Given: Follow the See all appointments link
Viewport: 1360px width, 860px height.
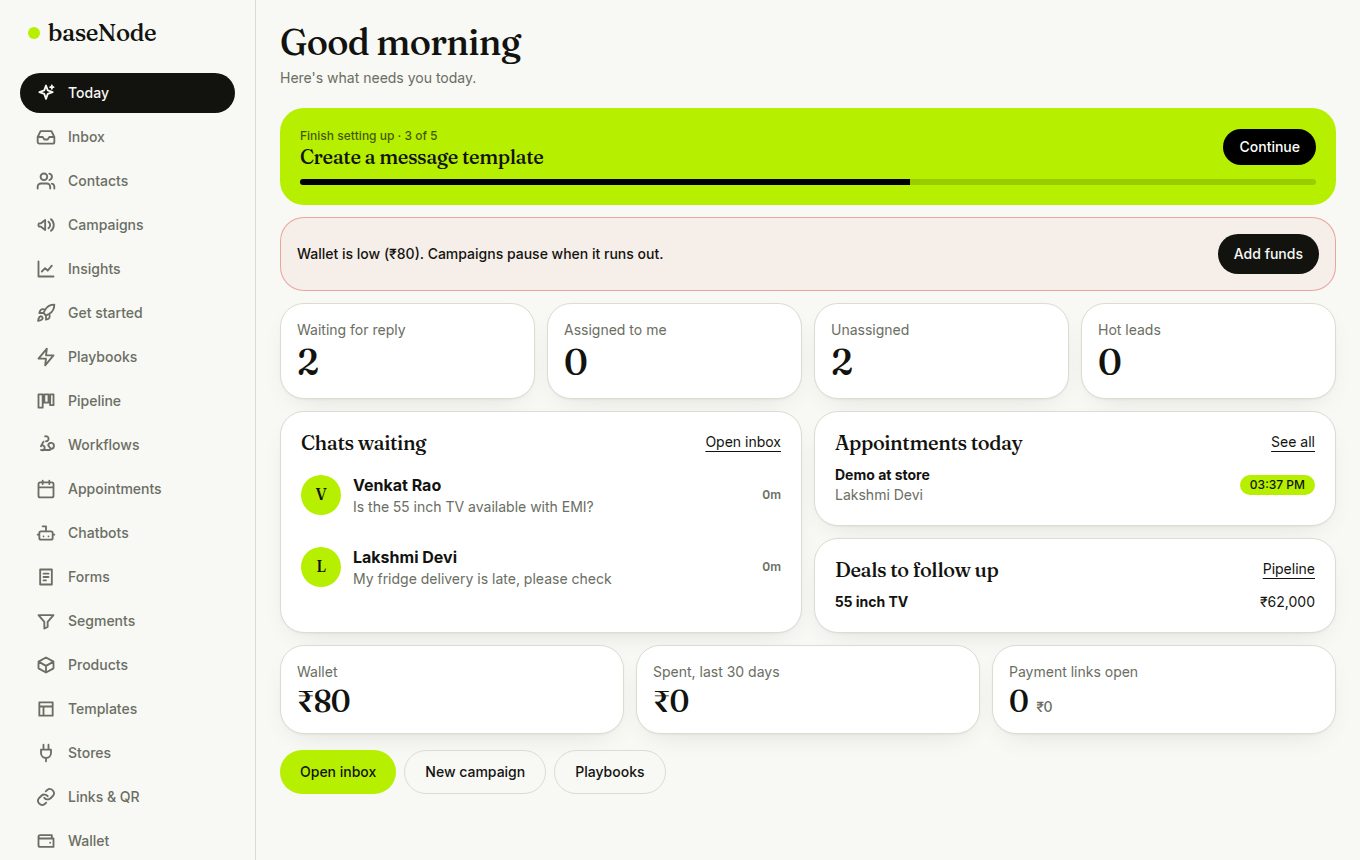Looking at the screenshot, I should tap(1293, 442).
